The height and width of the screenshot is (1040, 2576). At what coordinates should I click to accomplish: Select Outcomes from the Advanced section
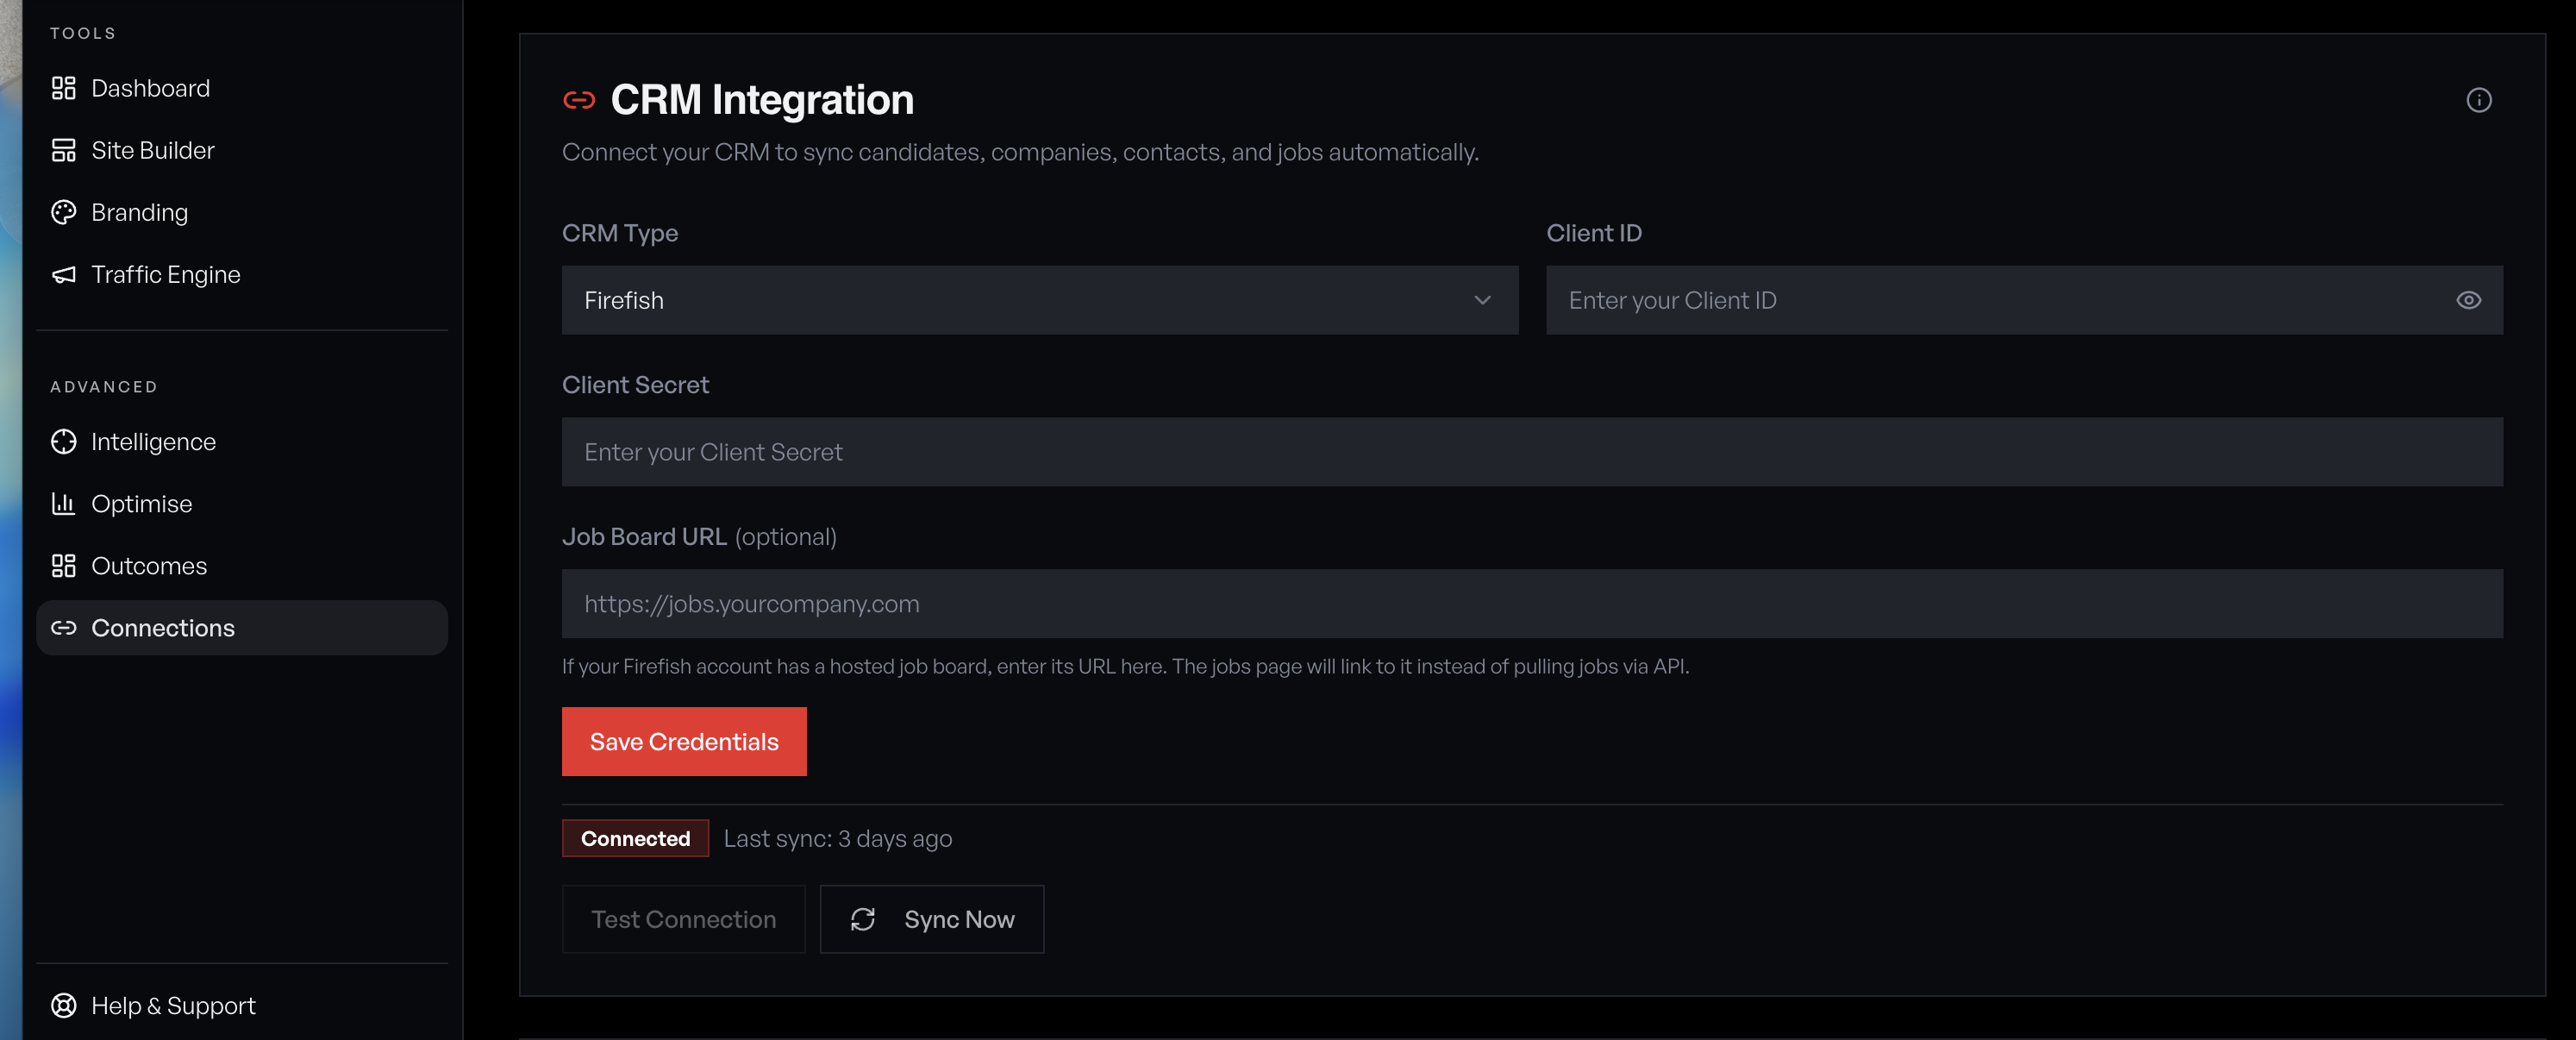[148, 565]
